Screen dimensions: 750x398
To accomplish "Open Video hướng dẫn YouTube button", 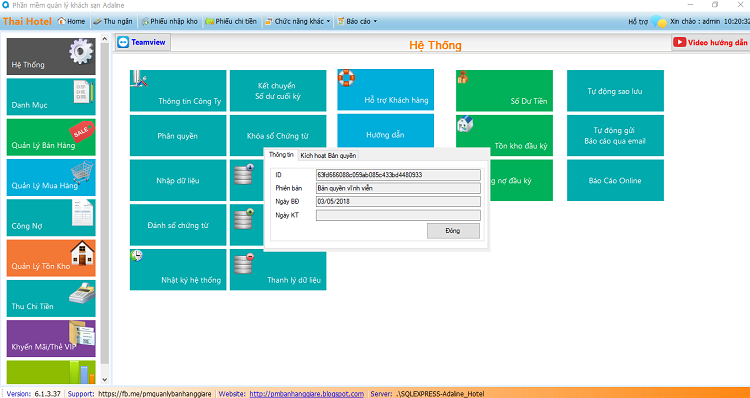I will click(x=711, y=42).
